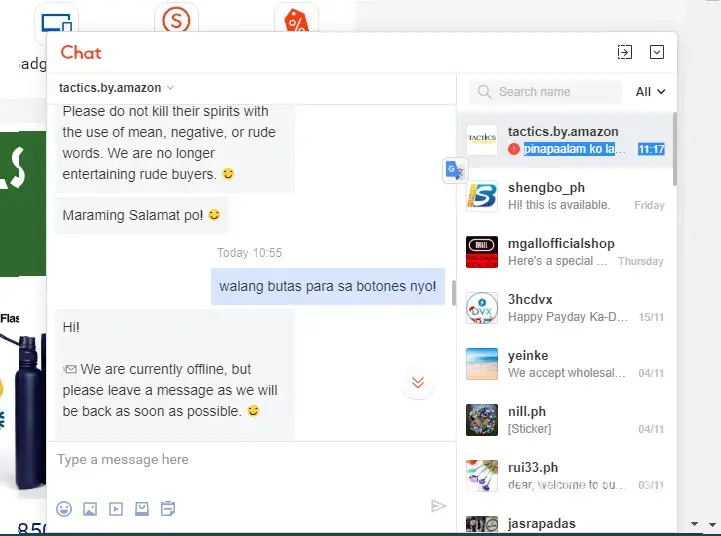Viewport: 721px width, 536px height.
Task: Open the S coin icon behind chat
Action: [176, 19]
